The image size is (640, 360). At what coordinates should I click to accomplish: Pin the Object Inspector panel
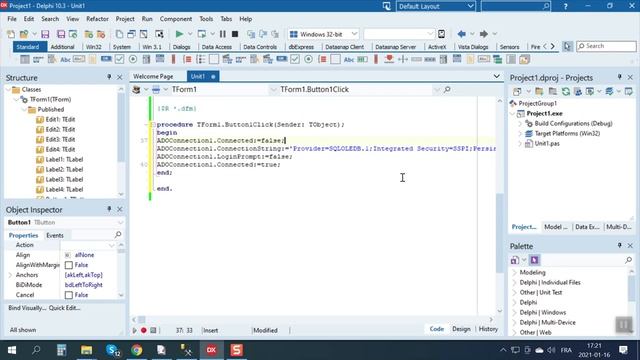click(109, 209)
